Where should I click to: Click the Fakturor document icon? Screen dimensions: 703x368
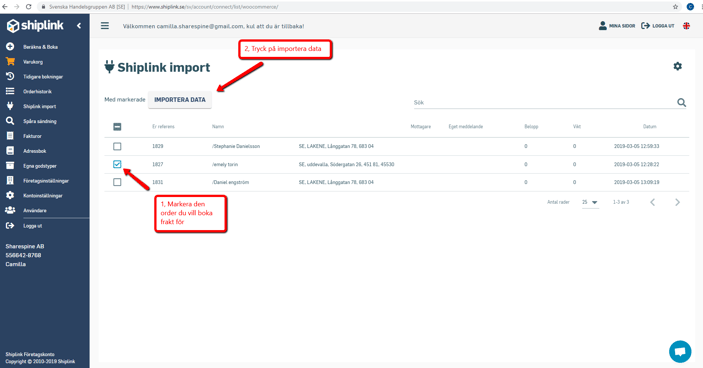tap(10, 136)
